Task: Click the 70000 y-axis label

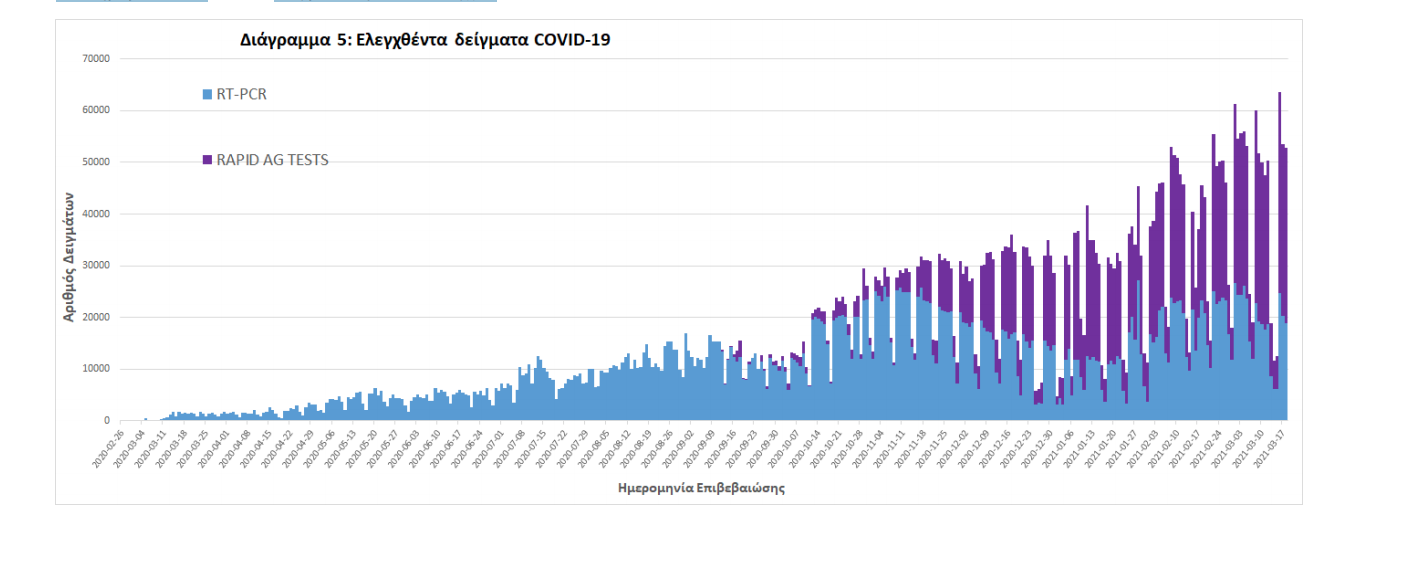Action: click(x=96, y=59)
